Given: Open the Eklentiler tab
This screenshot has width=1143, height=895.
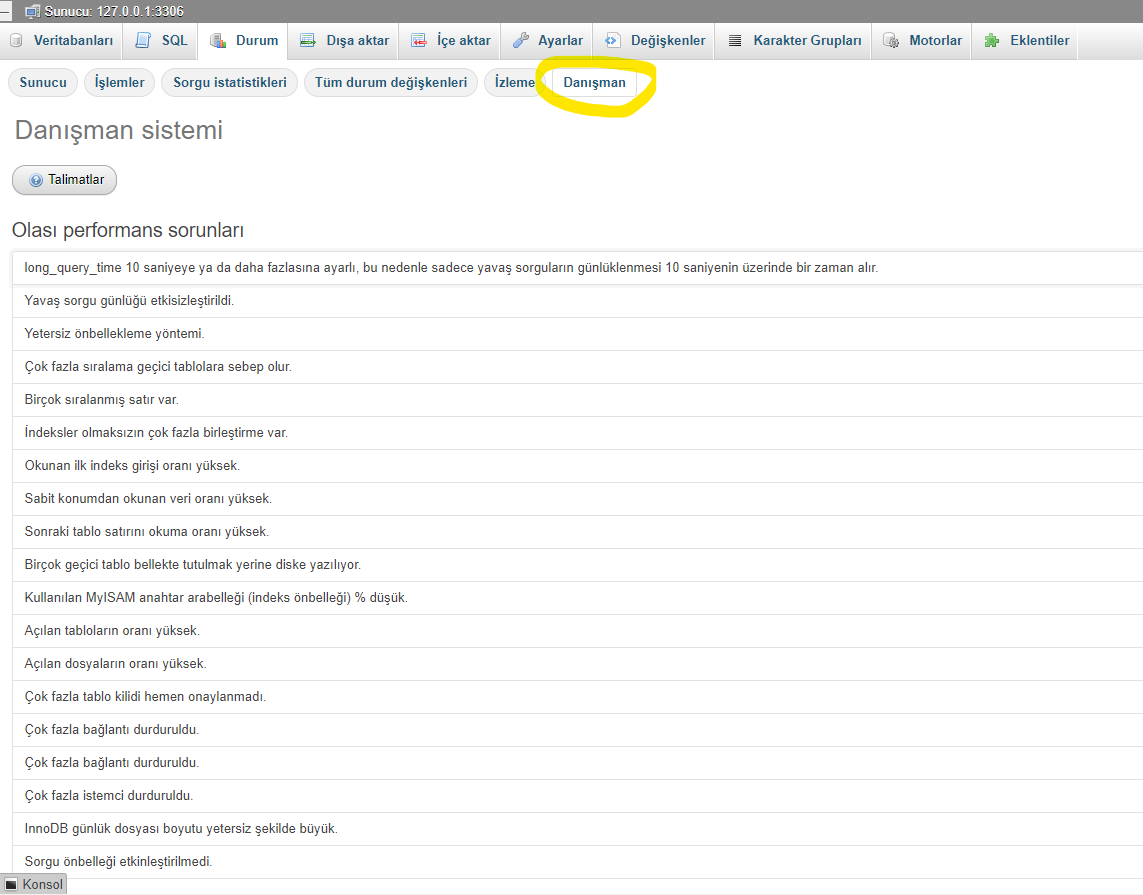Looking at the screenshot, I should point(1026,41).
